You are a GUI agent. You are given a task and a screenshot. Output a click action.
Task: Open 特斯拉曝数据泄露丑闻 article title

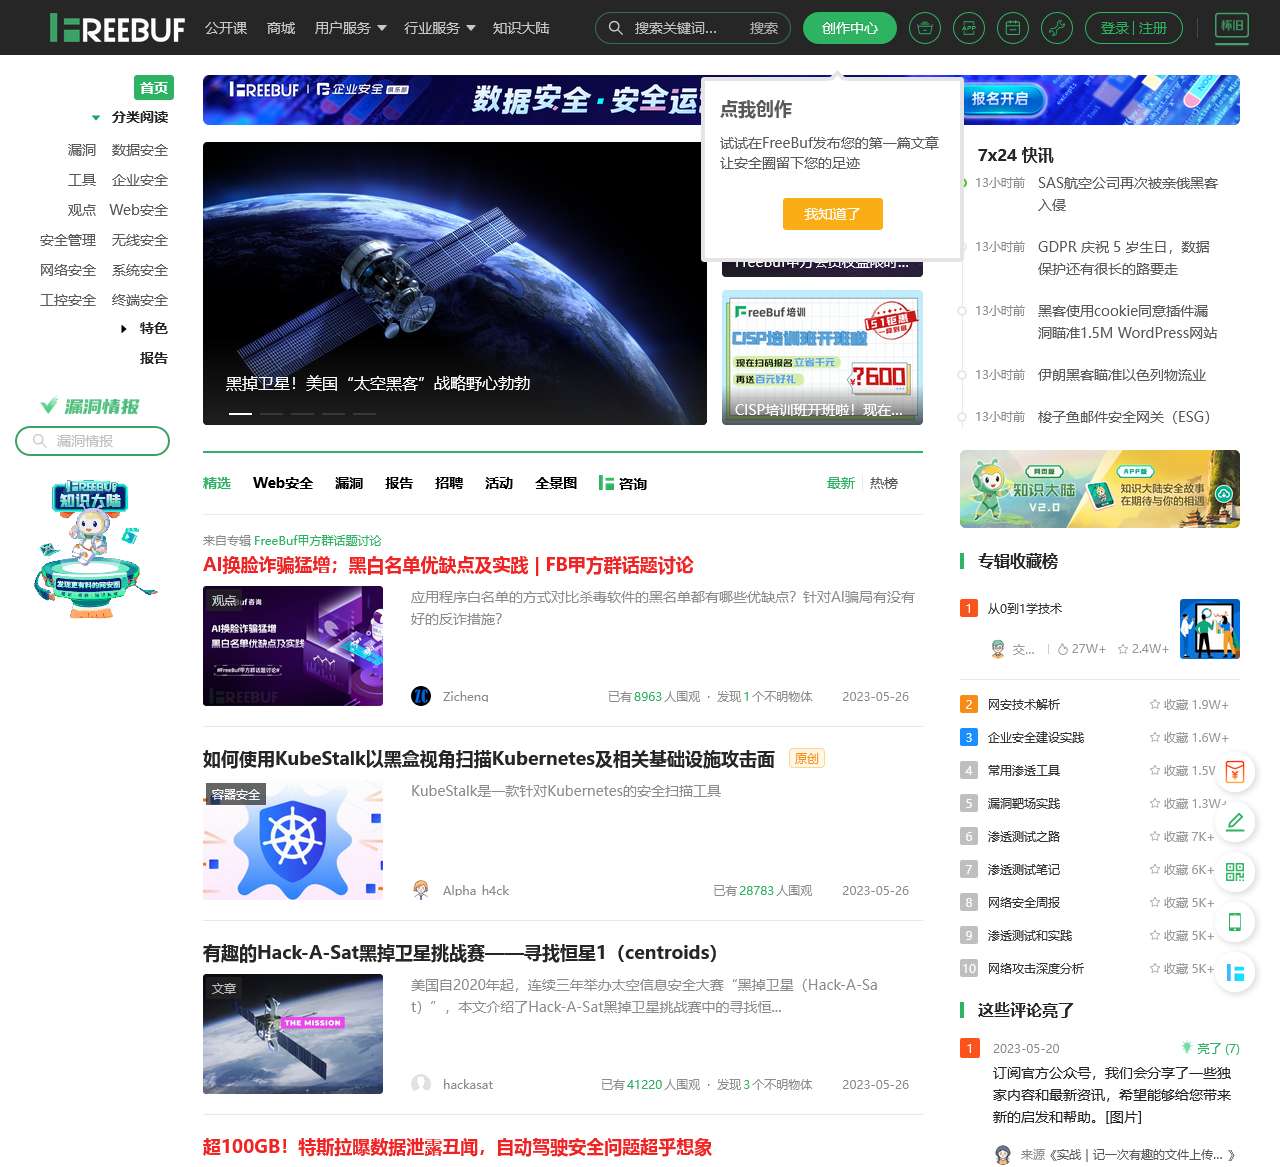tap(457, 1147)
